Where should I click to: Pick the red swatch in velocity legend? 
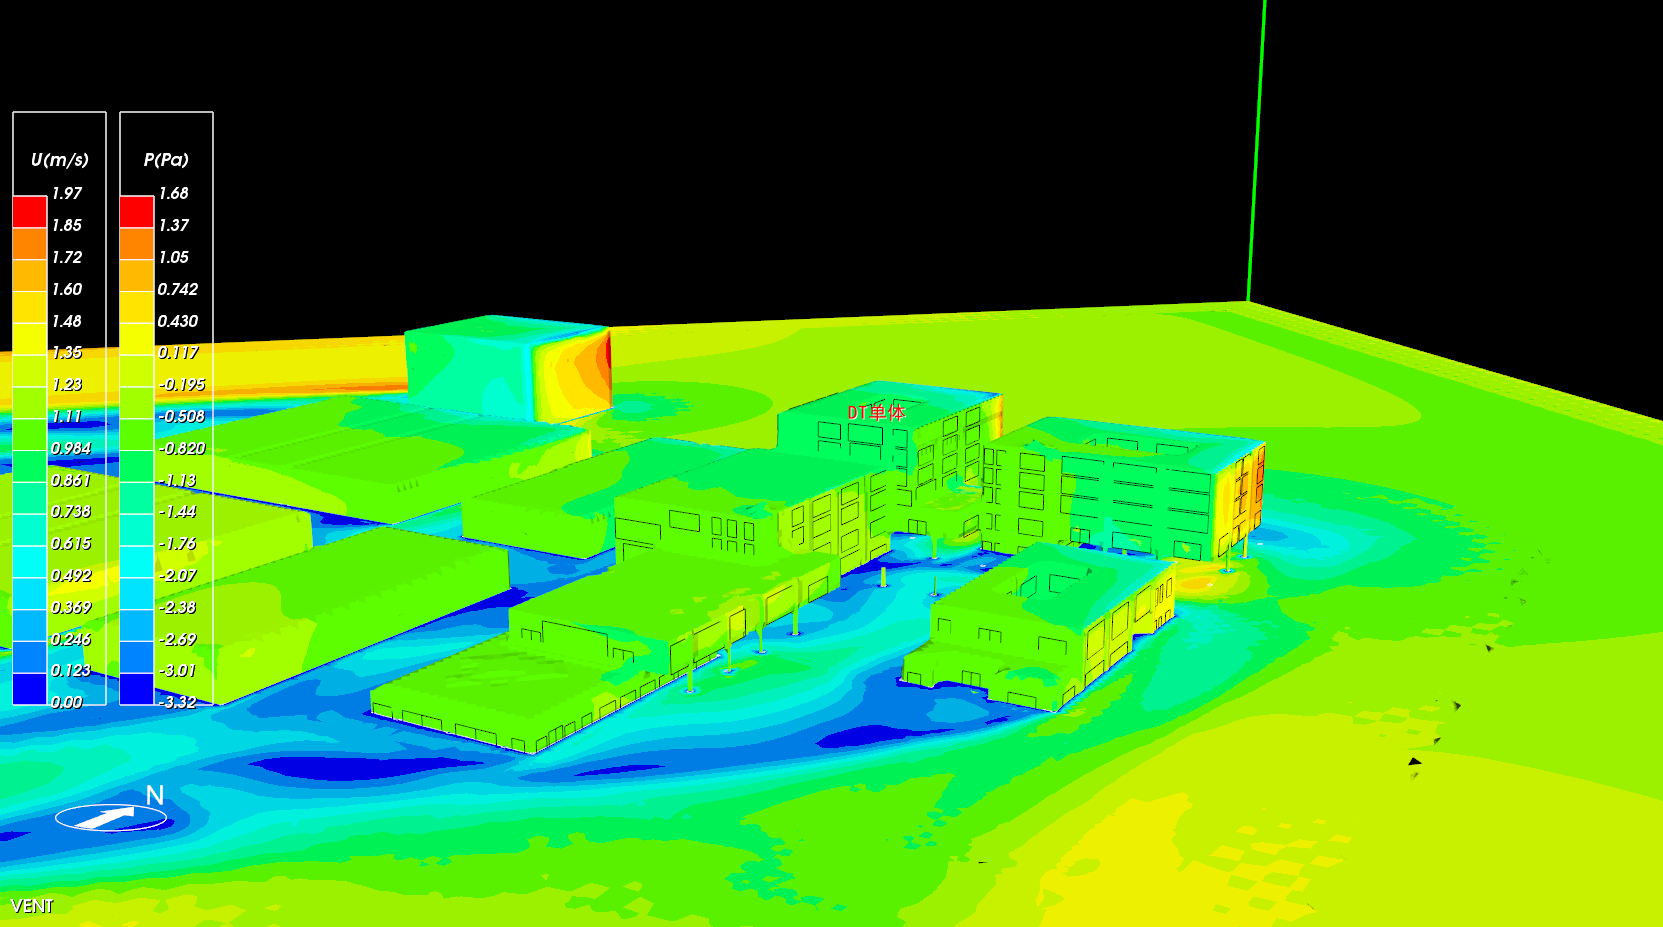(x=29, y=212)
